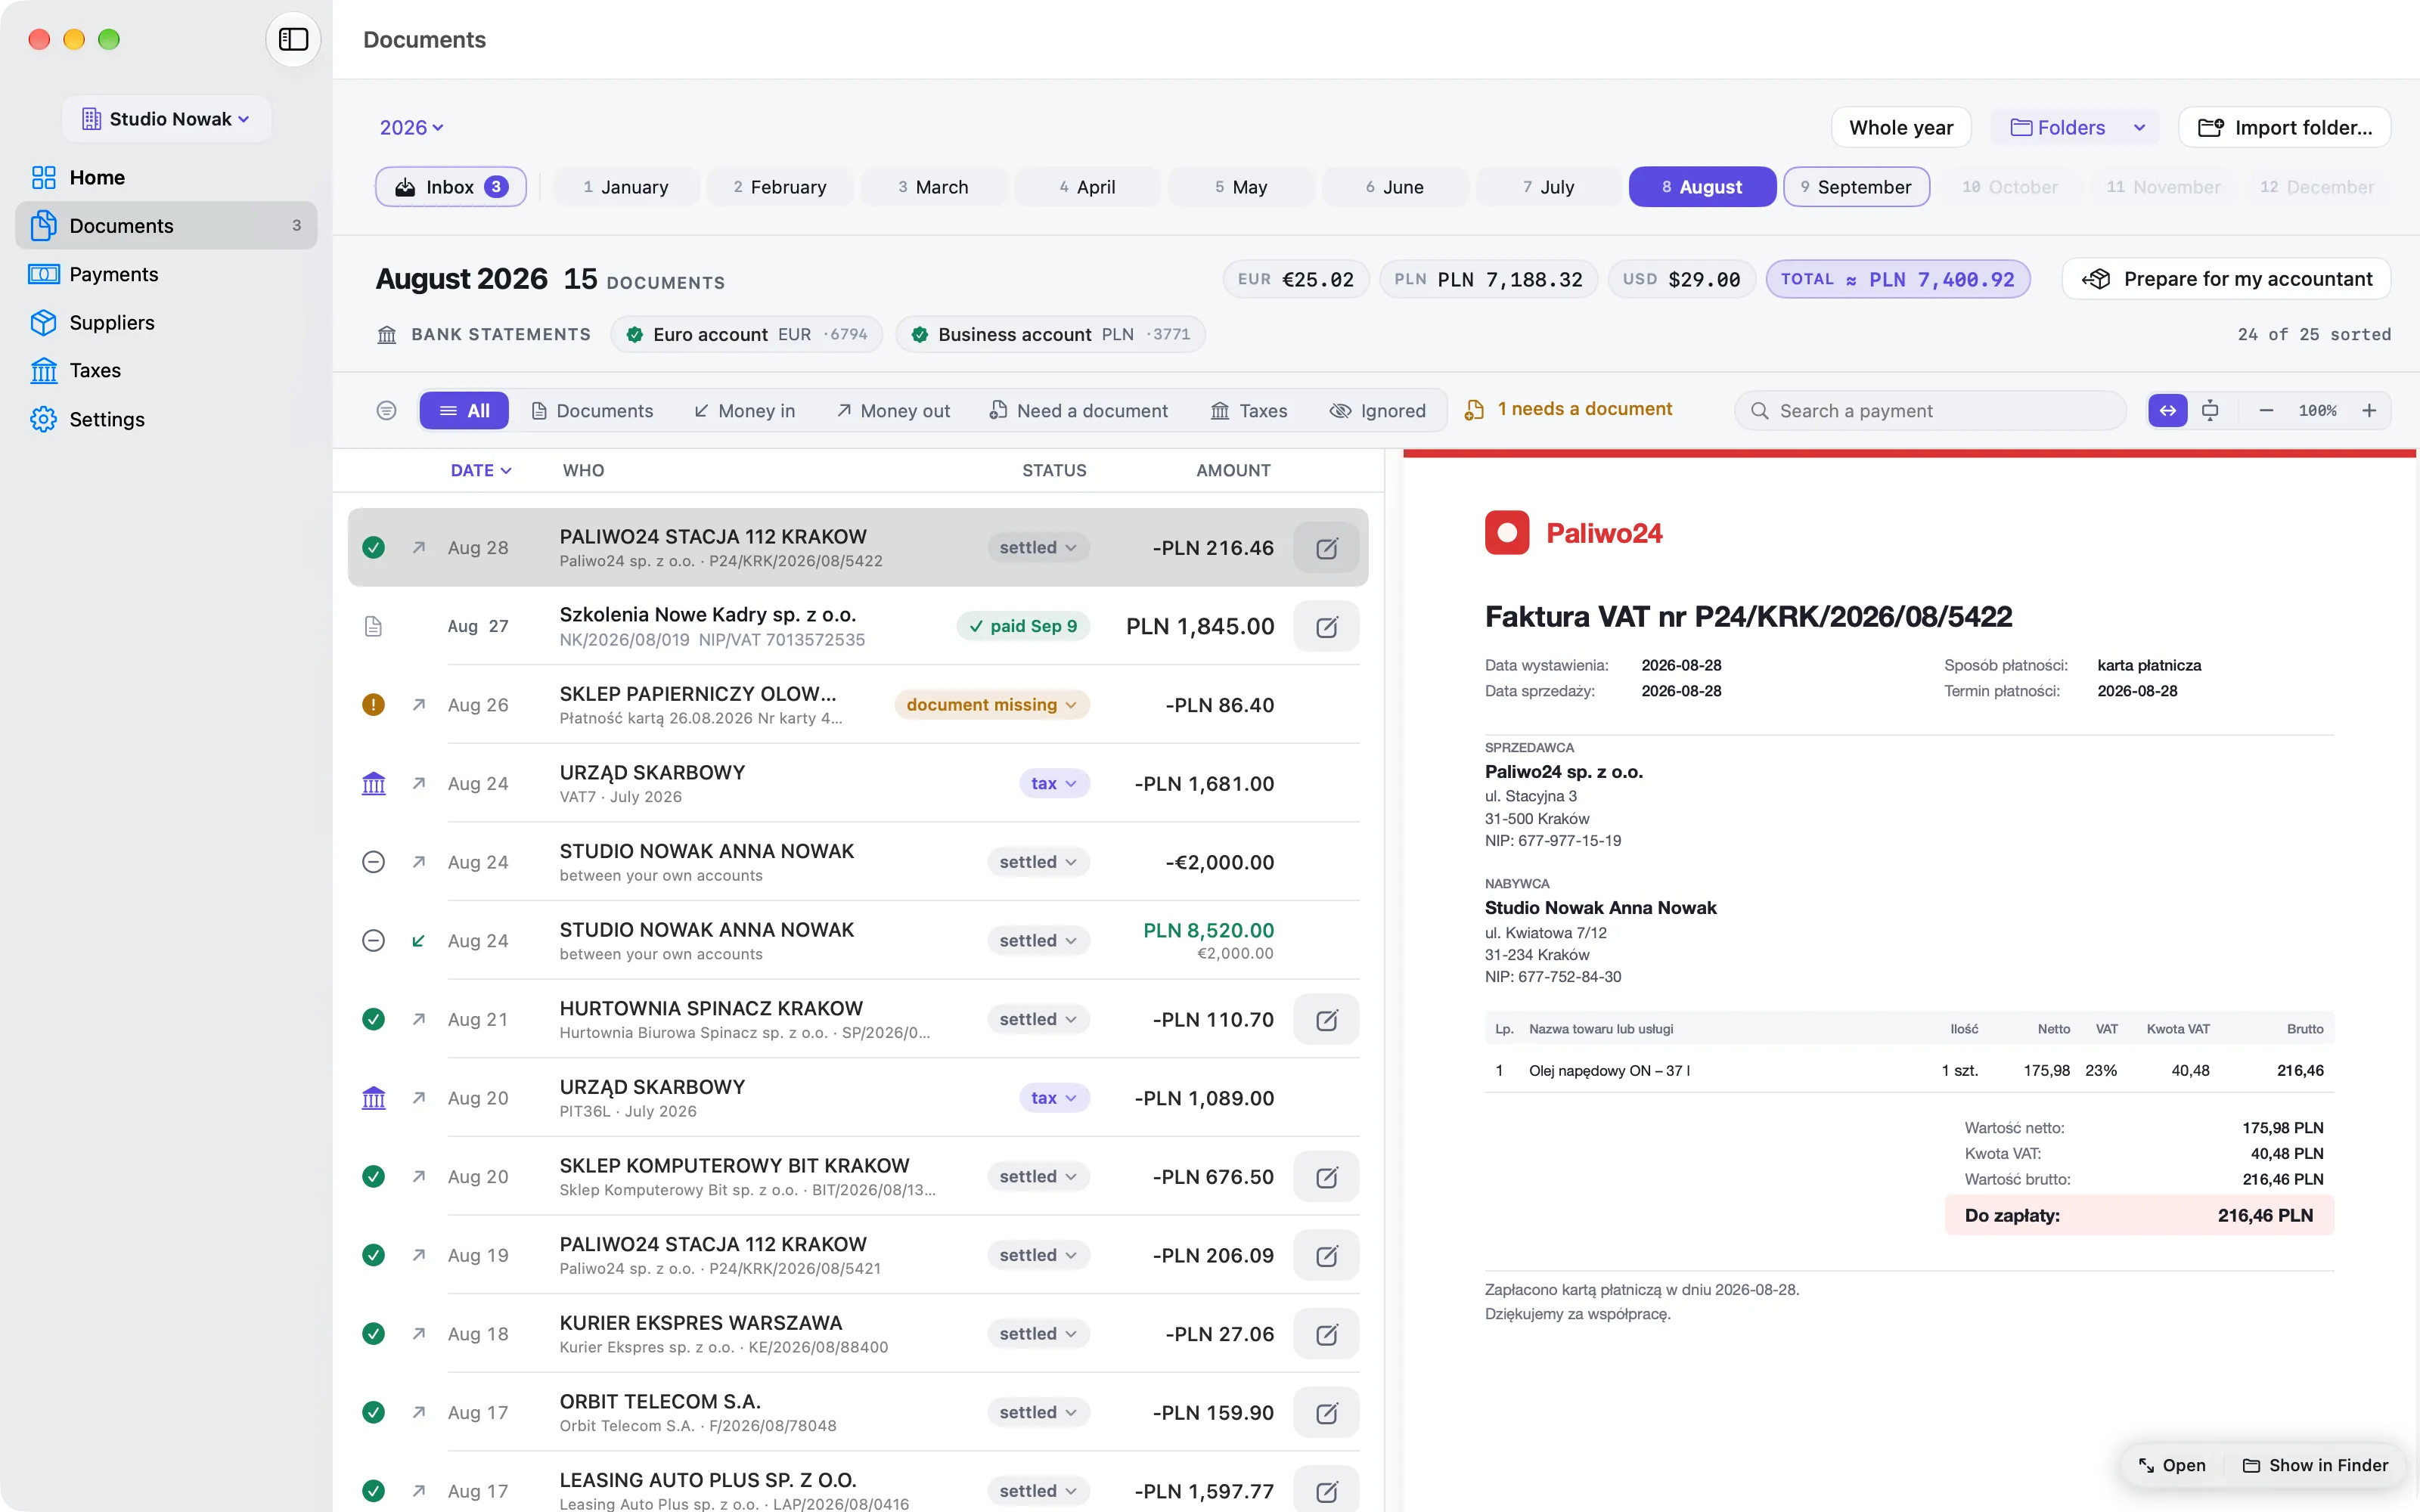Zoom out the document preview
This screenshot has width=2420, height=1512.
(2266, 411)
